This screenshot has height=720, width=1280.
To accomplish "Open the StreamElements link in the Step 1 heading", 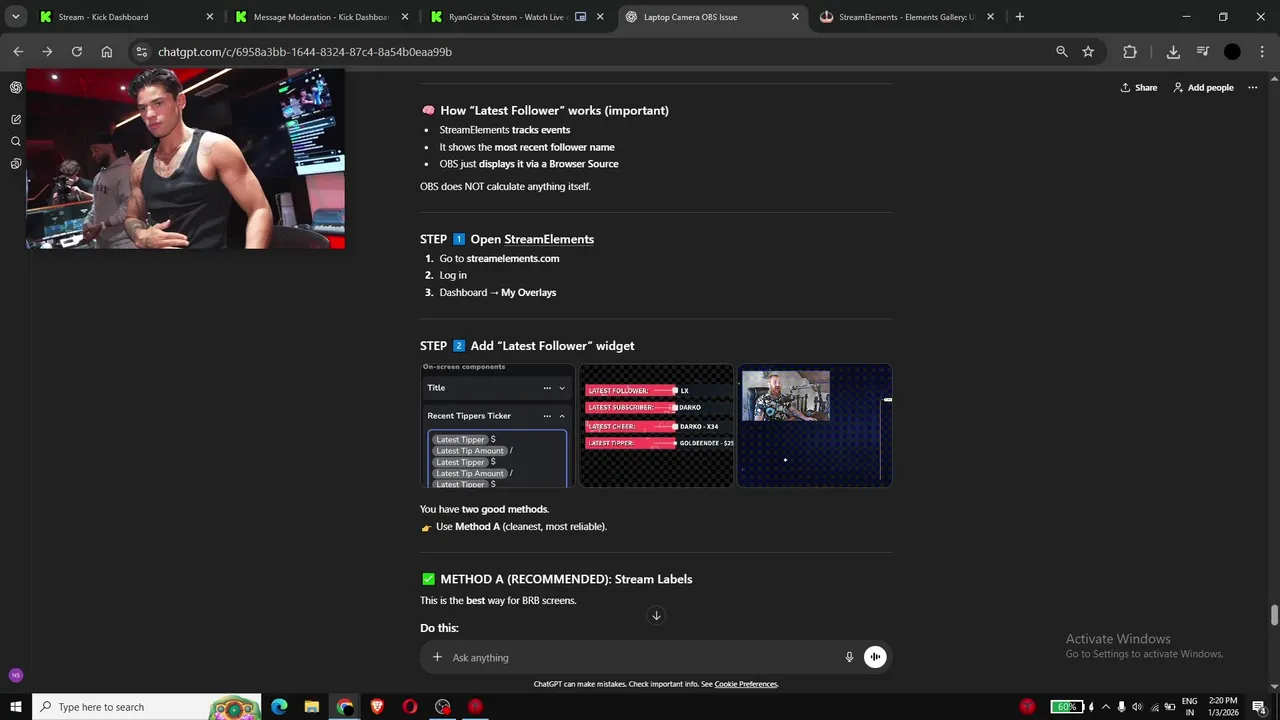I will click(549, 239).
